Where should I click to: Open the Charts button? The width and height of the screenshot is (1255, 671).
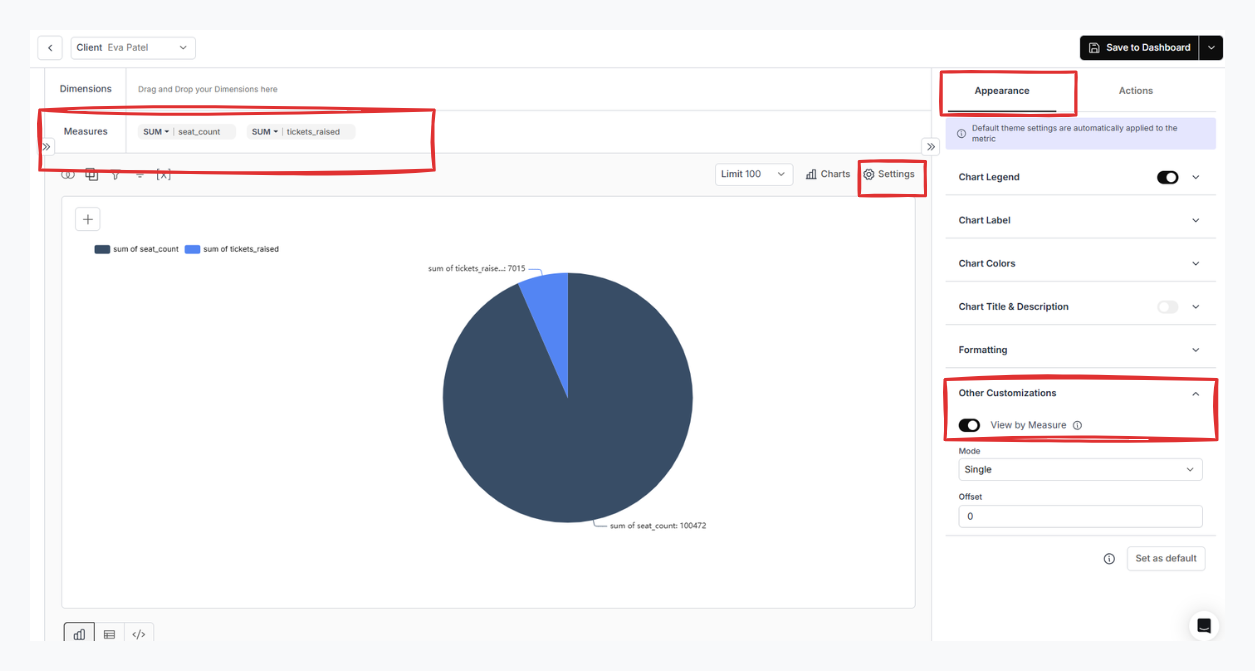(828, 174)
